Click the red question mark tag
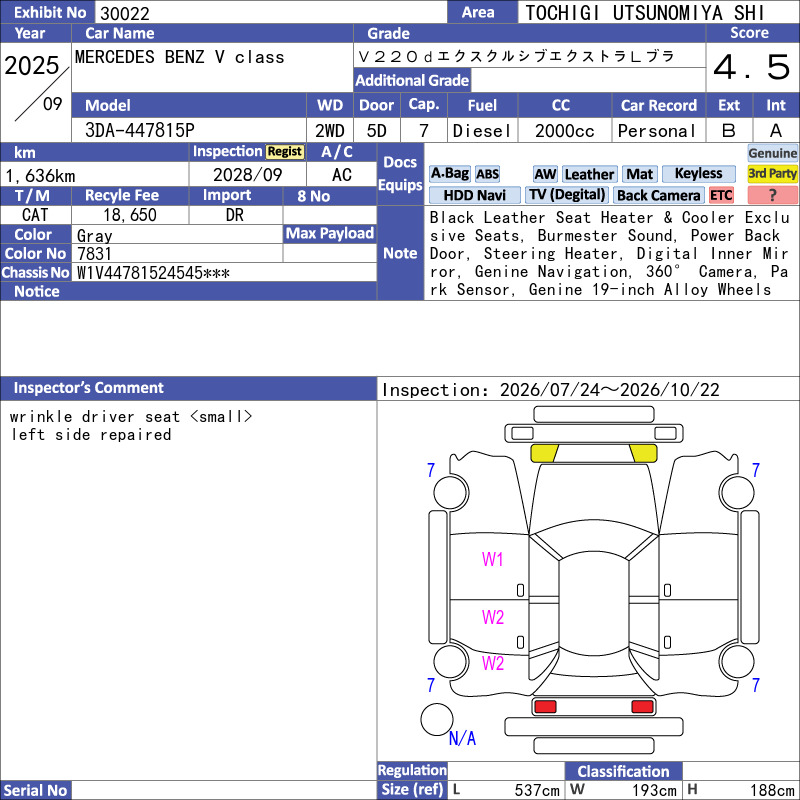Image resolution: width=800 pixels, height=800 pixels. pyautogui.click(x=772, y=195)
